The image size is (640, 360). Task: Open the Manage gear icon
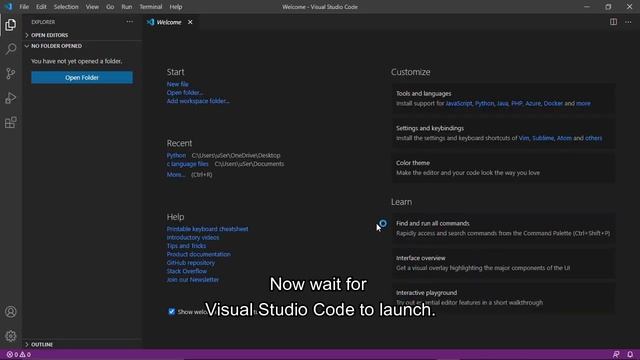(11, 336)
